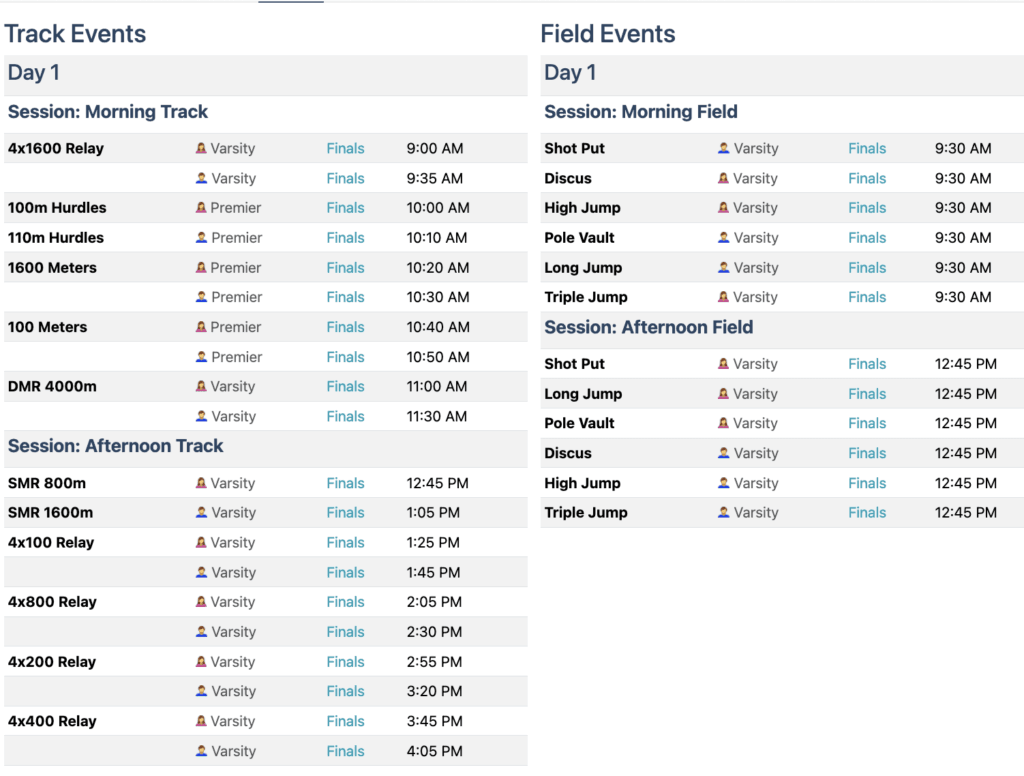Click the girls icon in DMR 4000m 11:00 row

(x=201, y=387)
